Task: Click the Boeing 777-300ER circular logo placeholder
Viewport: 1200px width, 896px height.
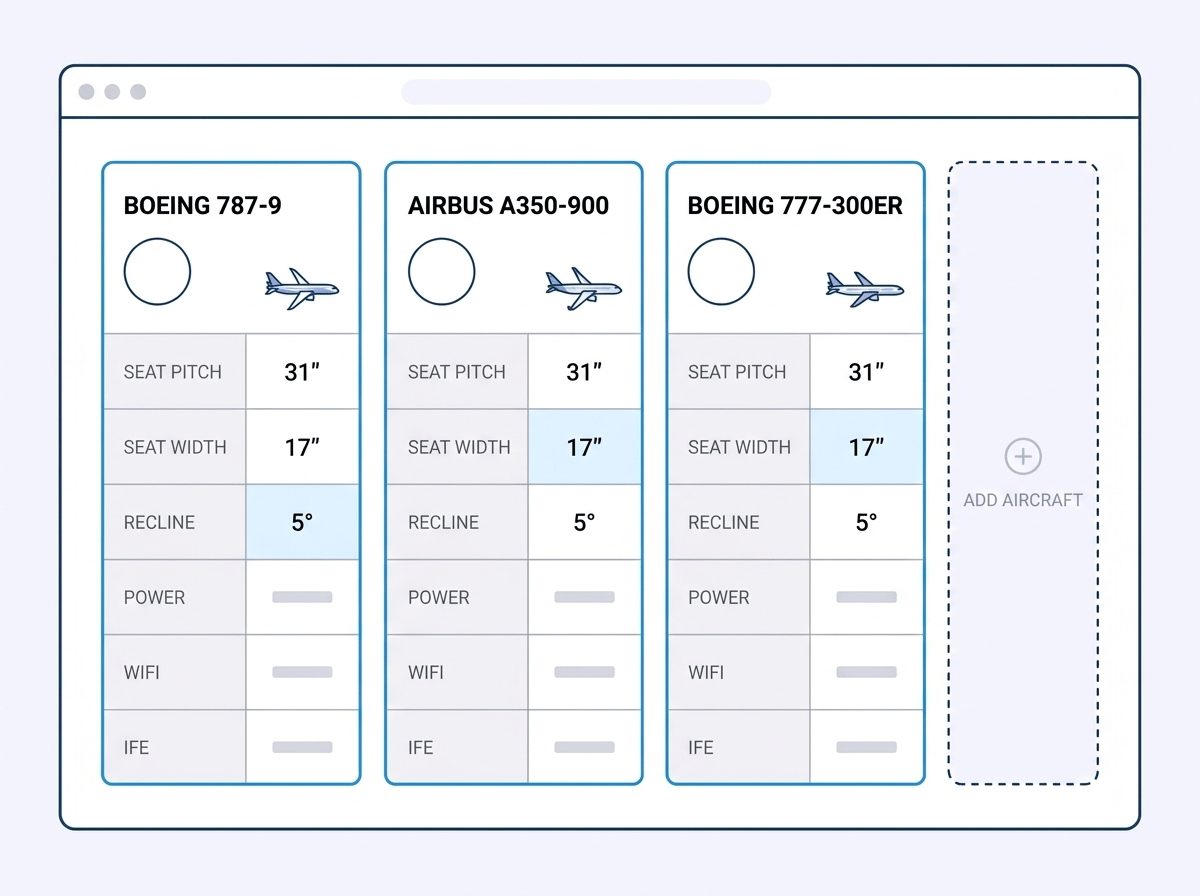Action: click(721, 271)
